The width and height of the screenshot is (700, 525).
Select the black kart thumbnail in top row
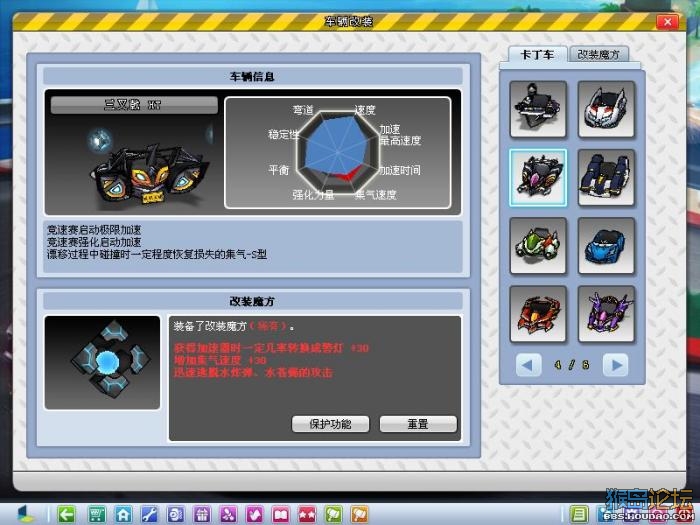point(538,109)
